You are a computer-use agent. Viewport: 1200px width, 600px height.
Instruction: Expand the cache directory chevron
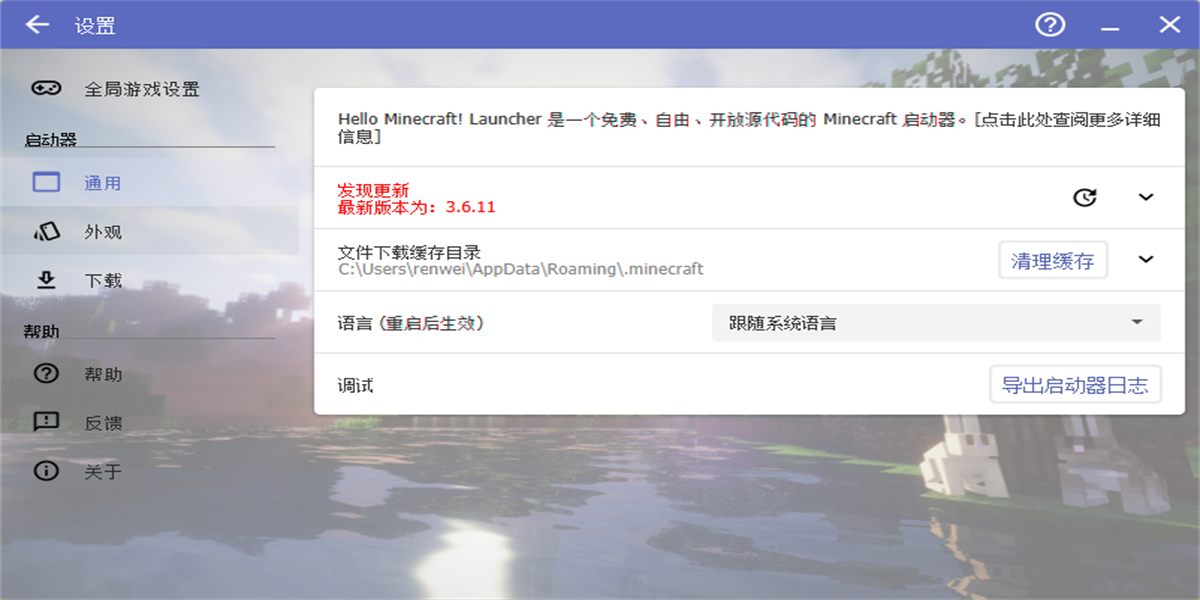1146,261
